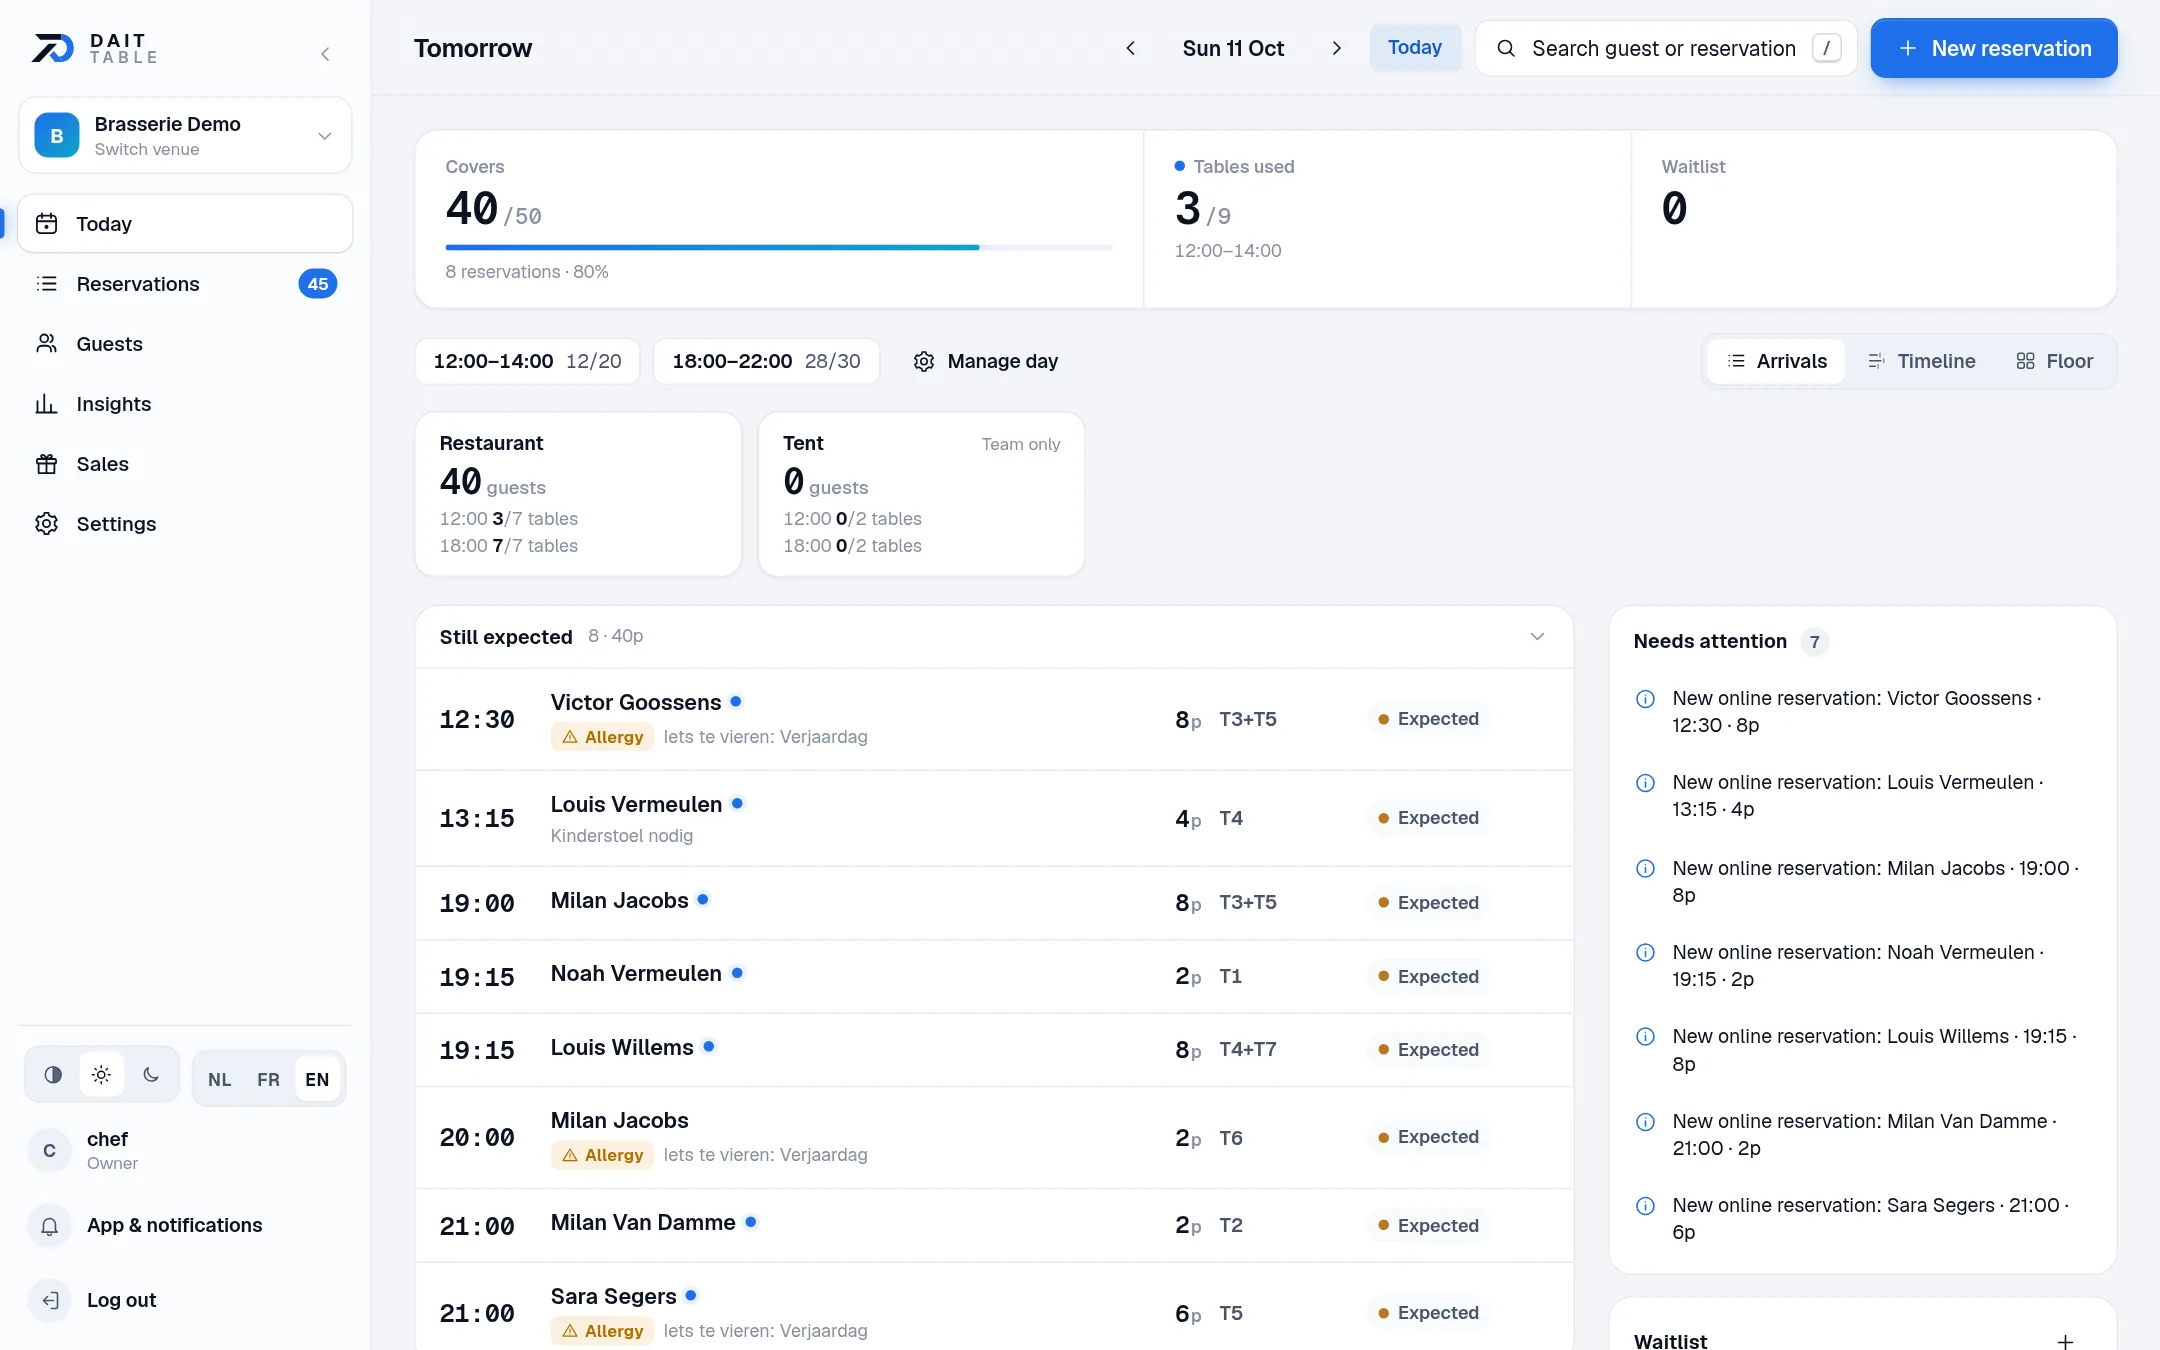Enable dark theme moon toggle
Image resolution: width=2160 pixels, height=1350 pixels.
[x=151, y=1075]
